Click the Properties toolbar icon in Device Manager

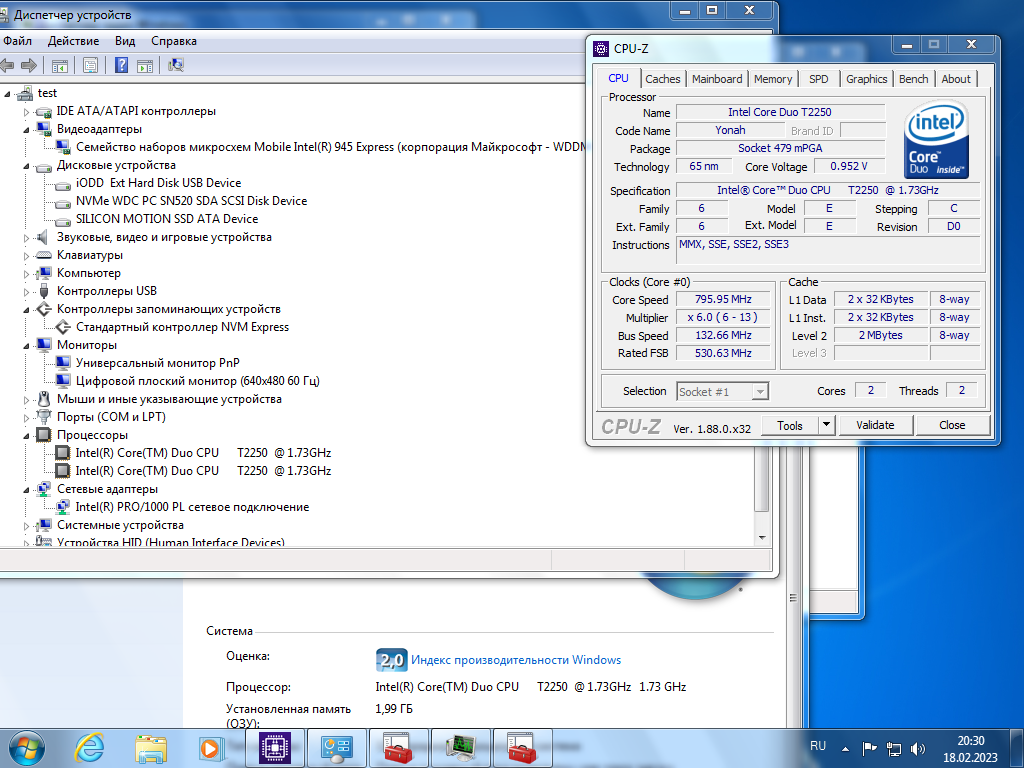point(90,65)
